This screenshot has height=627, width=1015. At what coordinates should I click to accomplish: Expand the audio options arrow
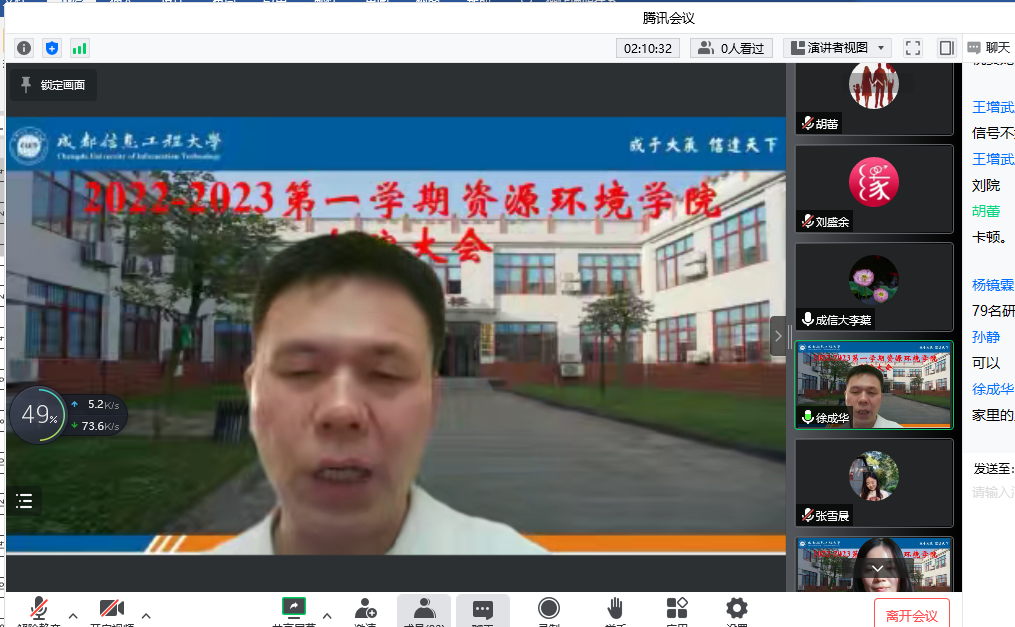(73, 615)
